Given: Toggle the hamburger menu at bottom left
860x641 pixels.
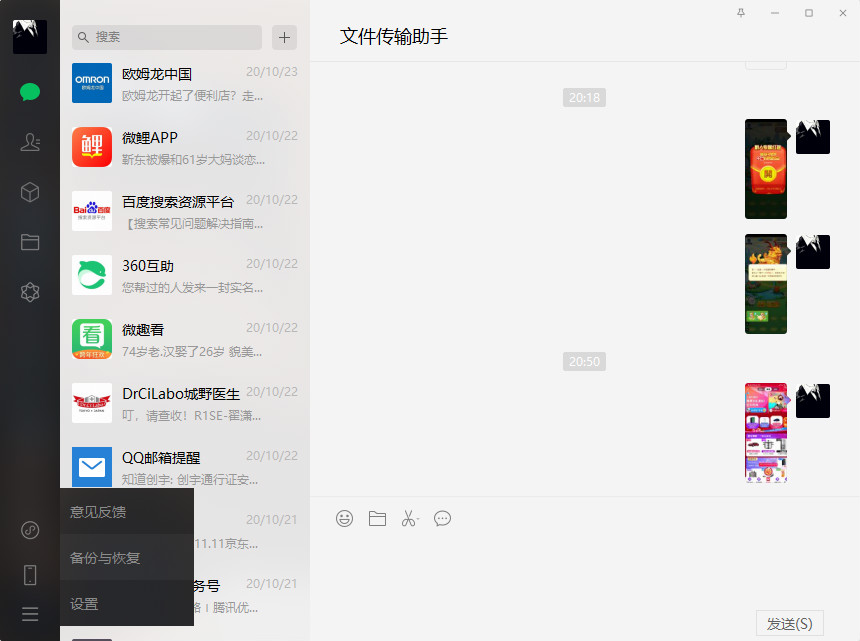Looking at the screenshot, I should (x=30, y=614).
